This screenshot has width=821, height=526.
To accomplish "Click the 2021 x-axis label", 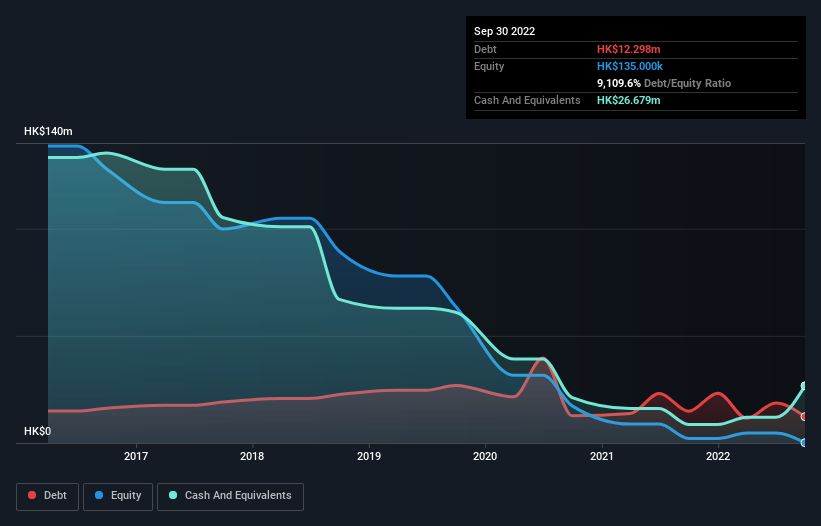I will tap(602, 456).
